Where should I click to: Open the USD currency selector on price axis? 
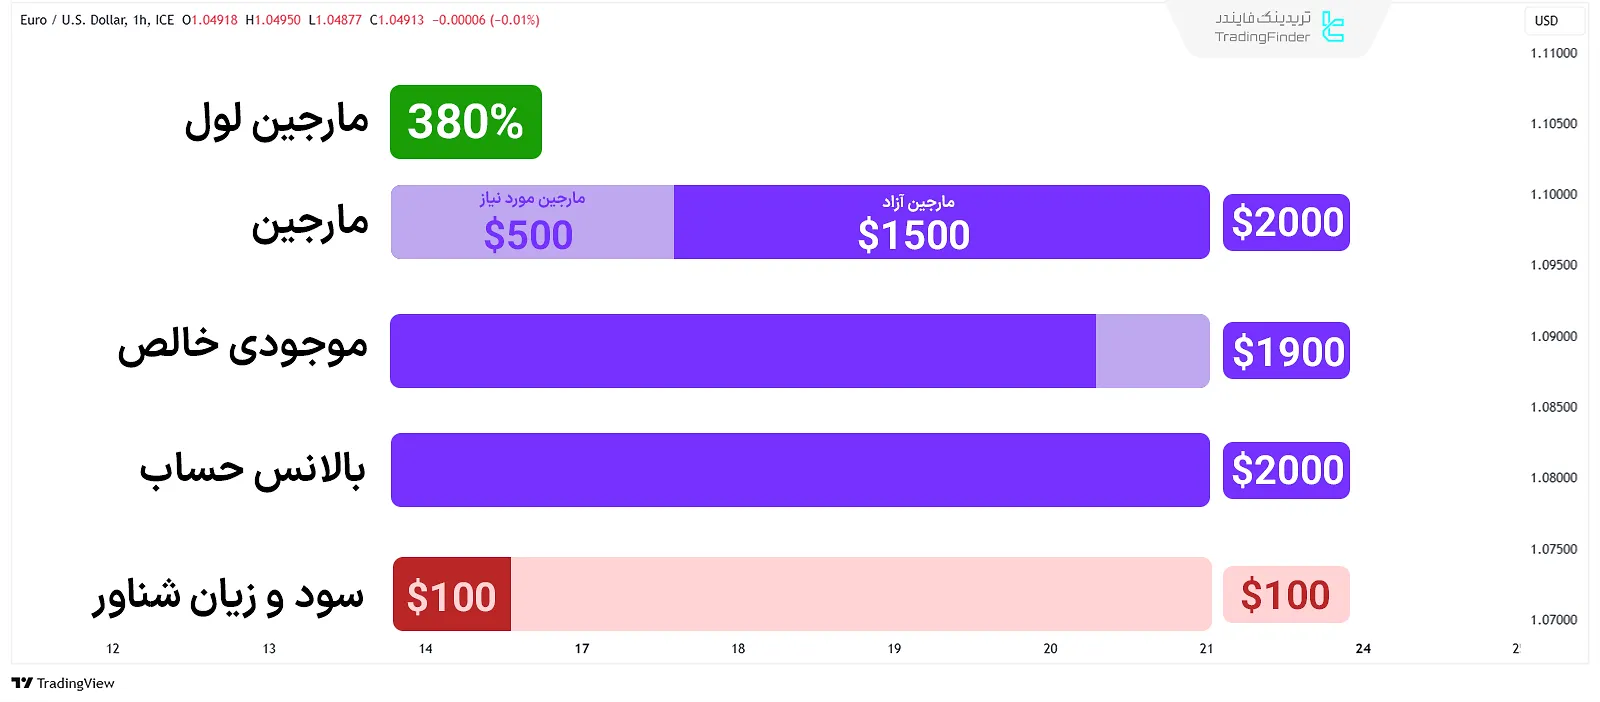[x=1546, y=20]
